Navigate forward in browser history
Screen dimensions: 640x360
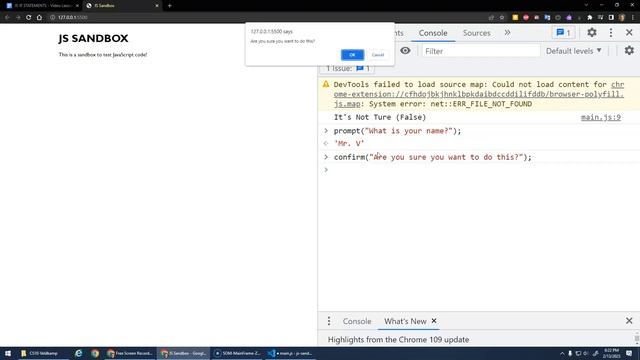click(18, 18)
